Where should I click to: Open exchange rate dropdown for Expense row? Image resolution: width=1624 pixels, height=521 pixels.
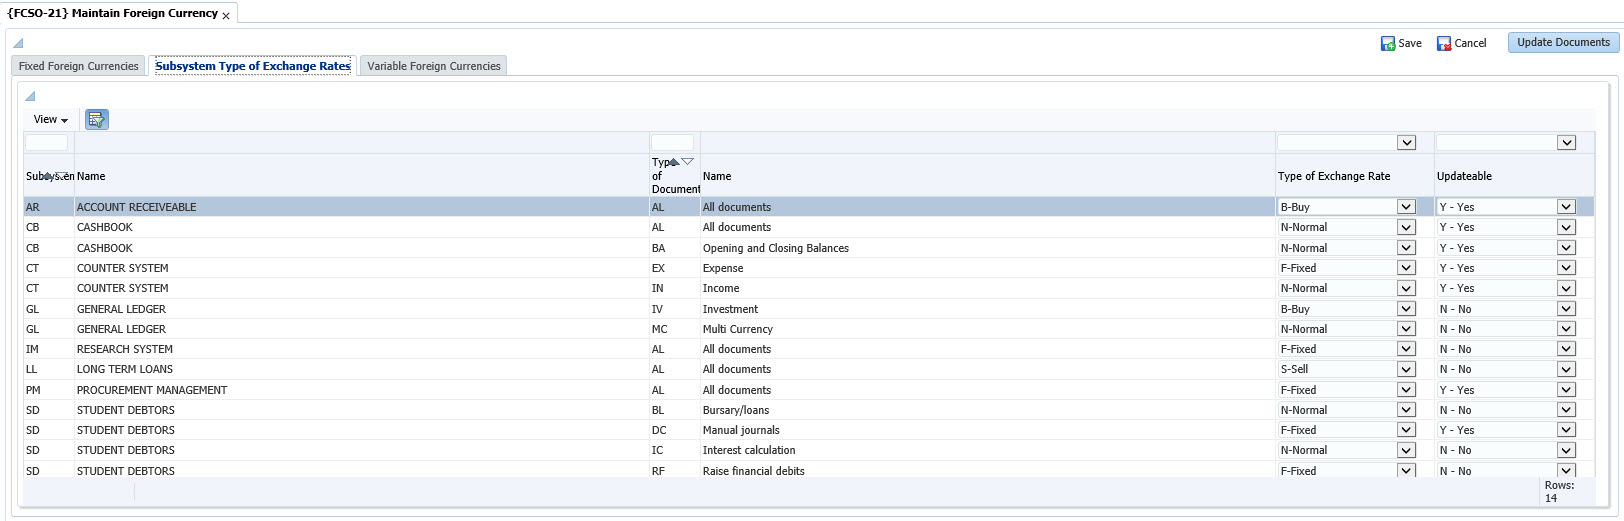click(x=1406, y=268)
